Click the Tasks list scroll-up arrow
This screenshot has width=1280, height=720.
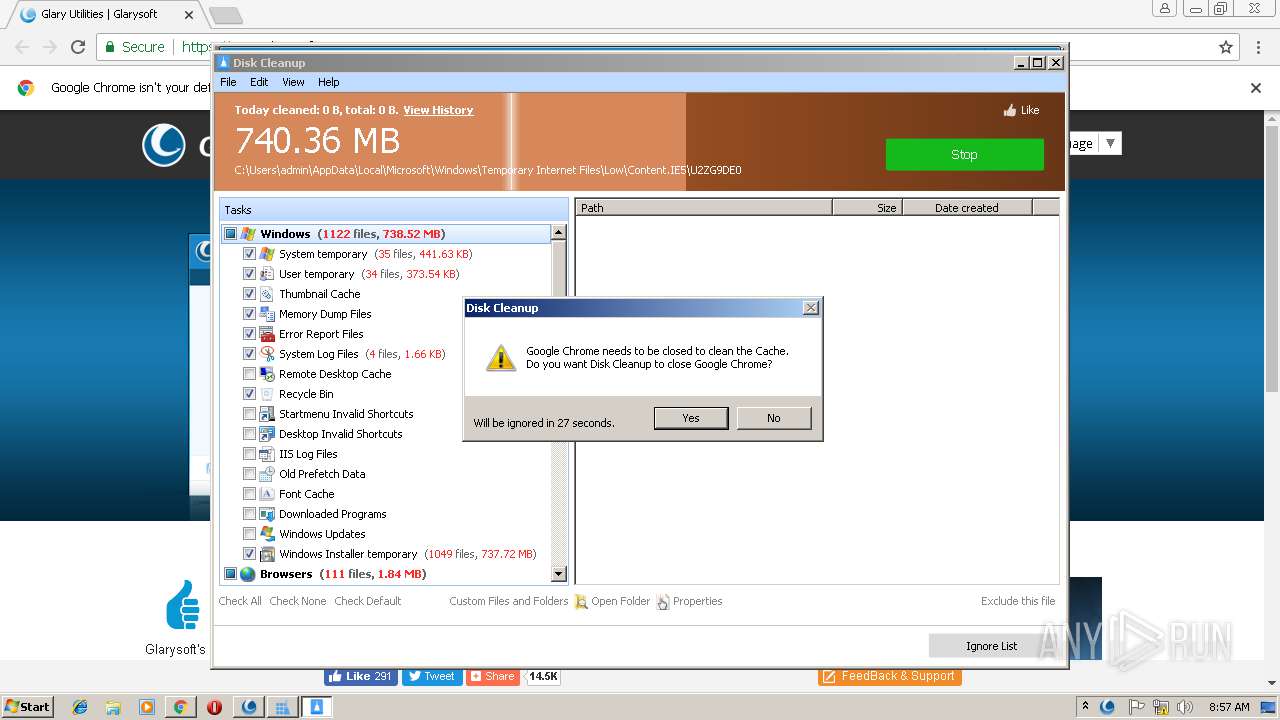[559, 232]
